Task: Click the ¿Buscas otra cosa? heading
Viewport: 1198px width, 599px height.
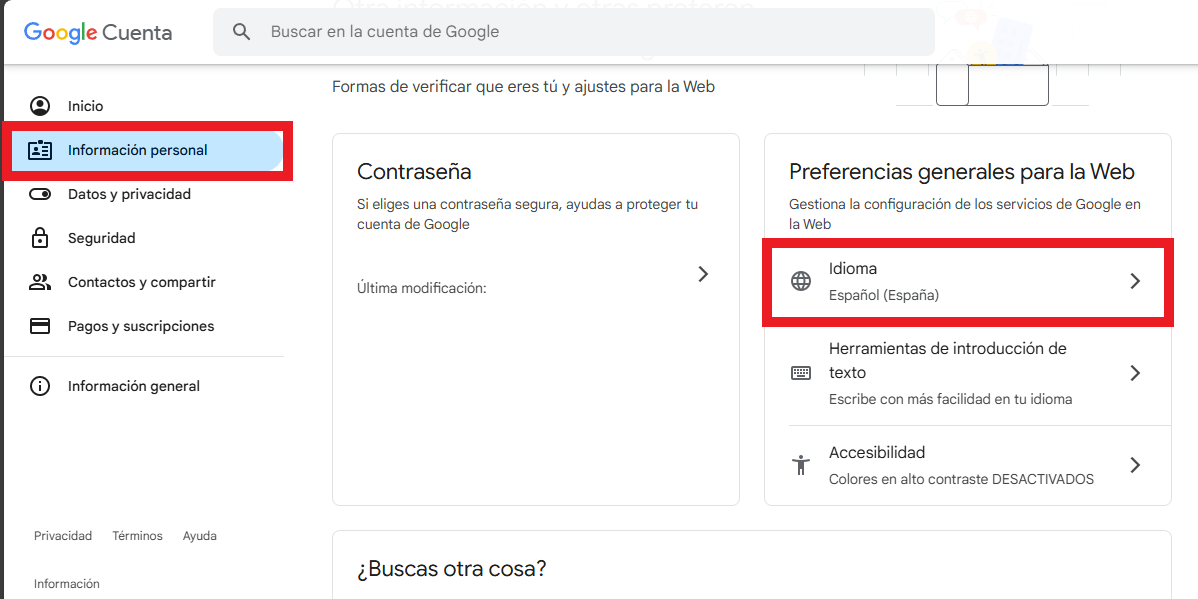Action: (452, 569)
